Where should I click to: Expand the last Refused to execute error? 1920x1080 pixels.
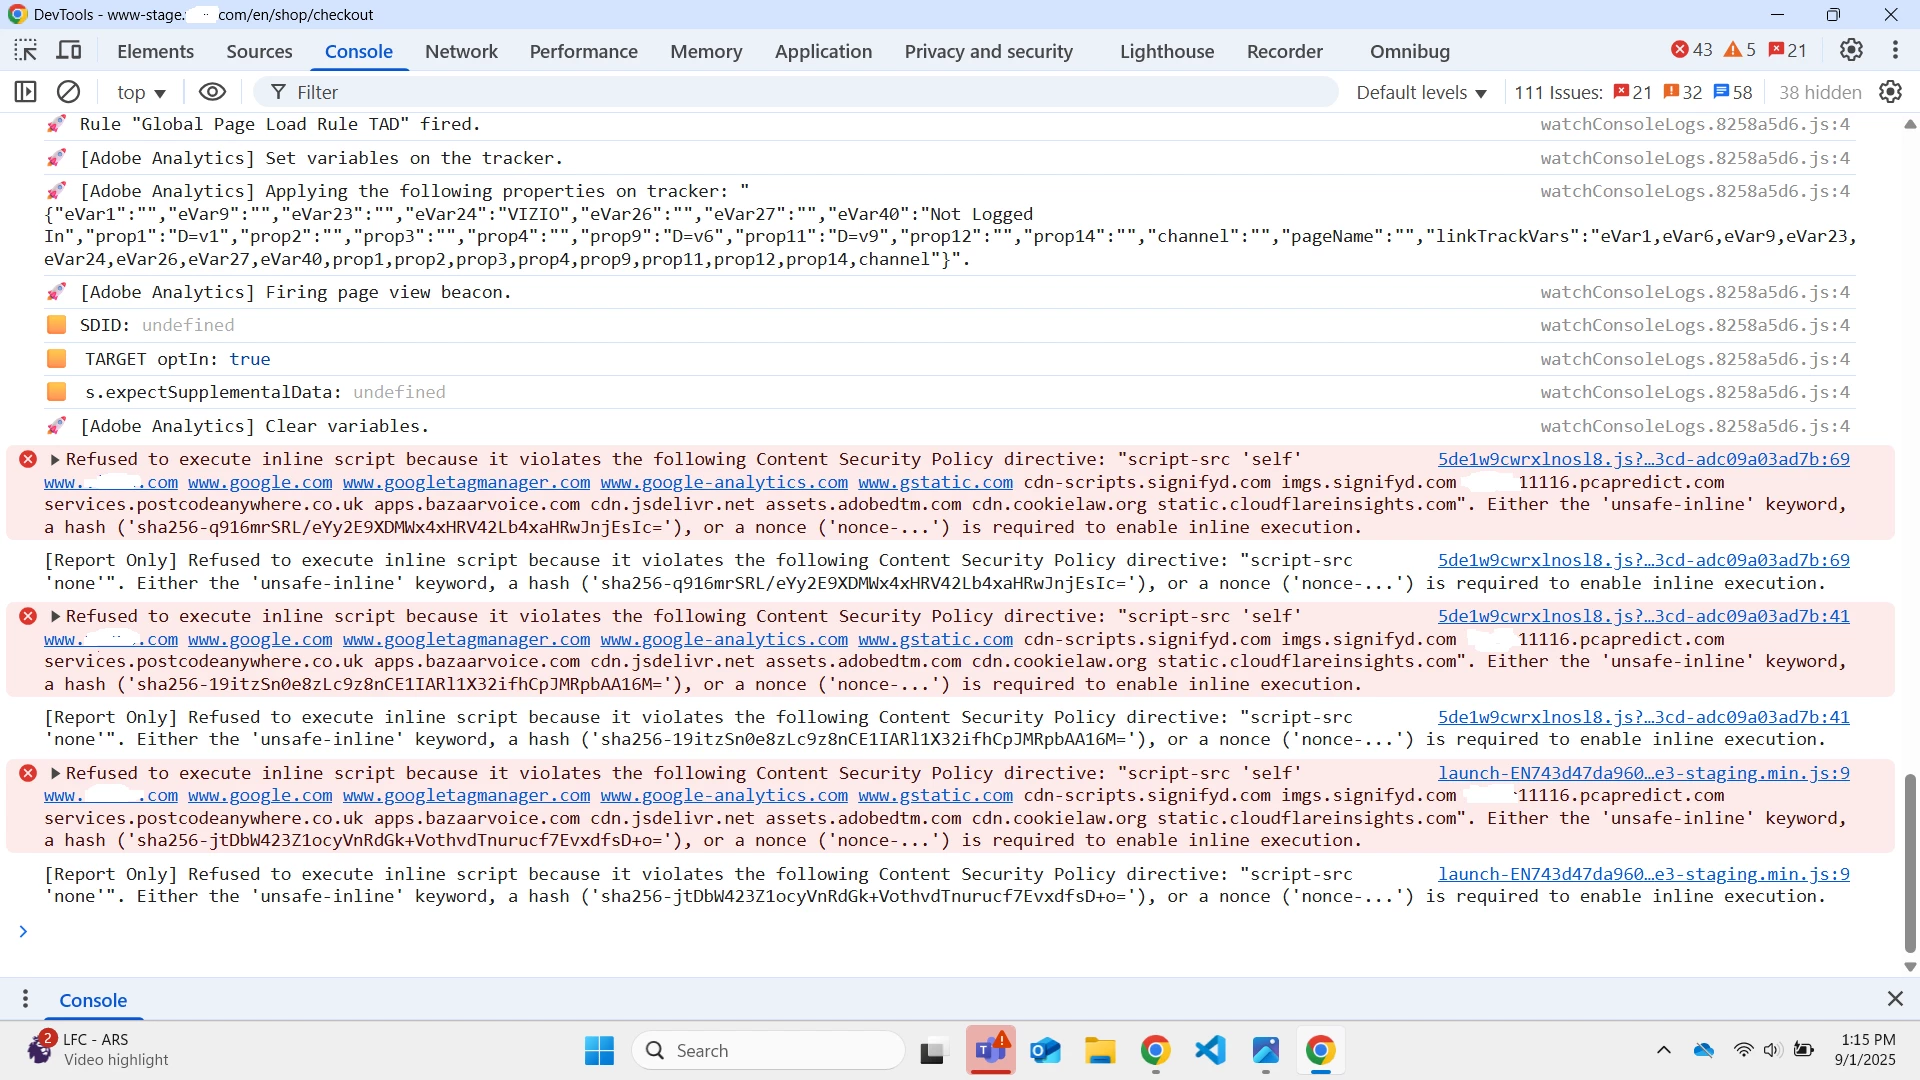56,774
